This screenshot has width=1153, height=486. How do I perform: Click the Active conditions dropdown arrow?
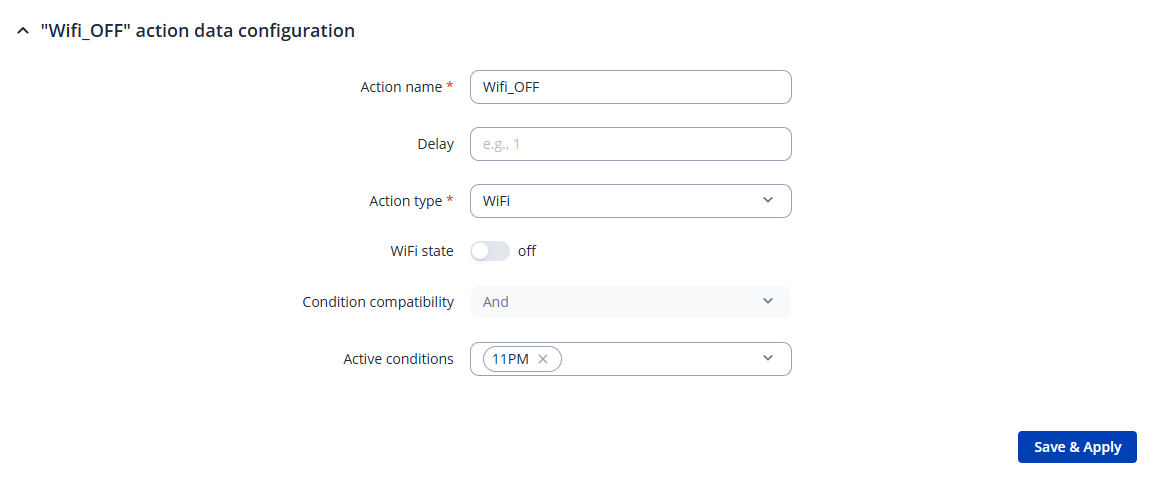768,358
